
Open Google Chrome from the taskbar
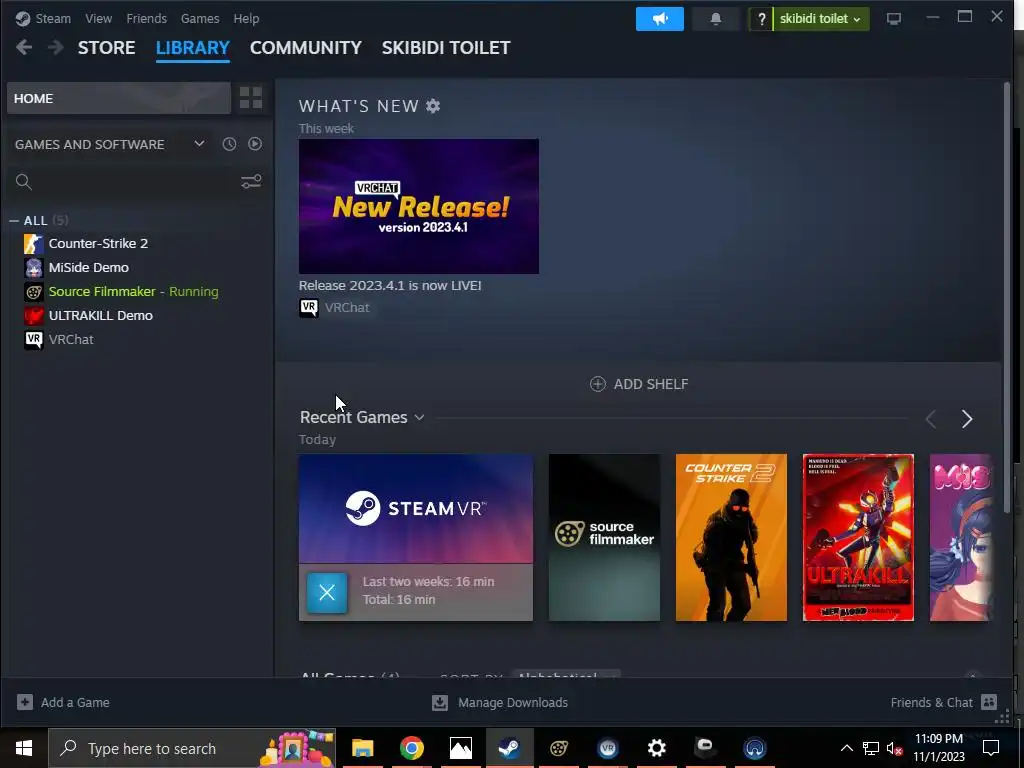click(x=411, y=748)
